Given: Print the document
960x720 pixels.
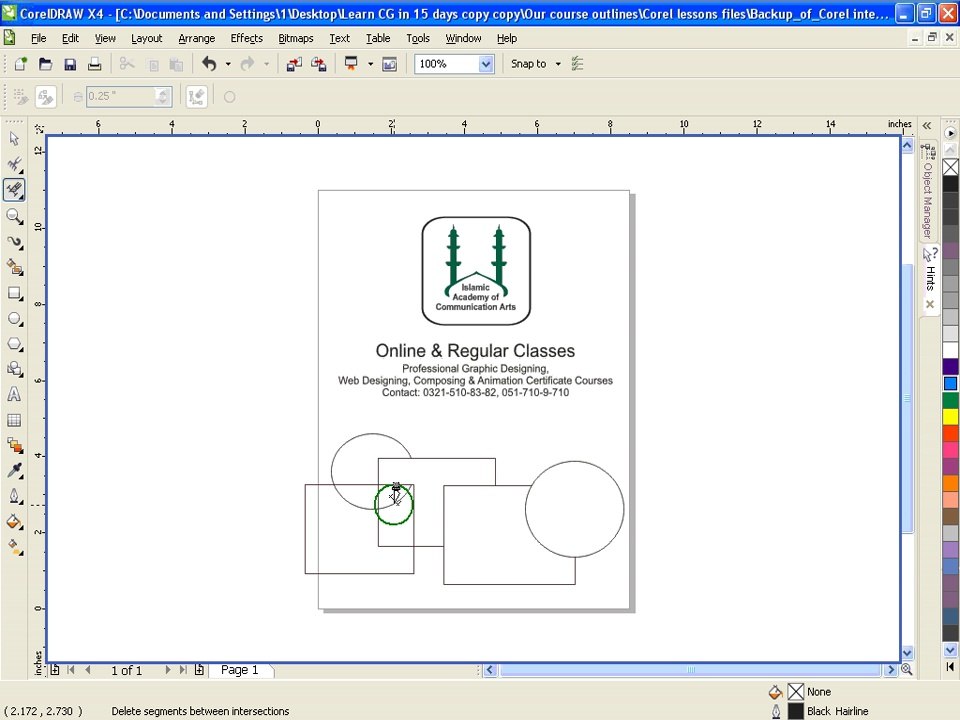Looking at the screenshot, I should pos(94,64).
